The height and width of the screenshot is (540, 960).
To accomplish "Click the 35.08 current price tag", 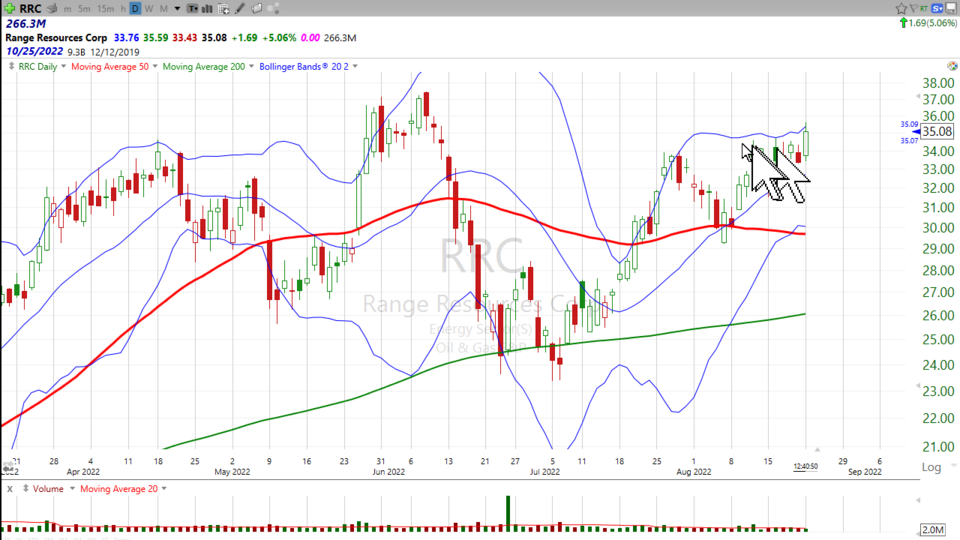I will point(937,132).
